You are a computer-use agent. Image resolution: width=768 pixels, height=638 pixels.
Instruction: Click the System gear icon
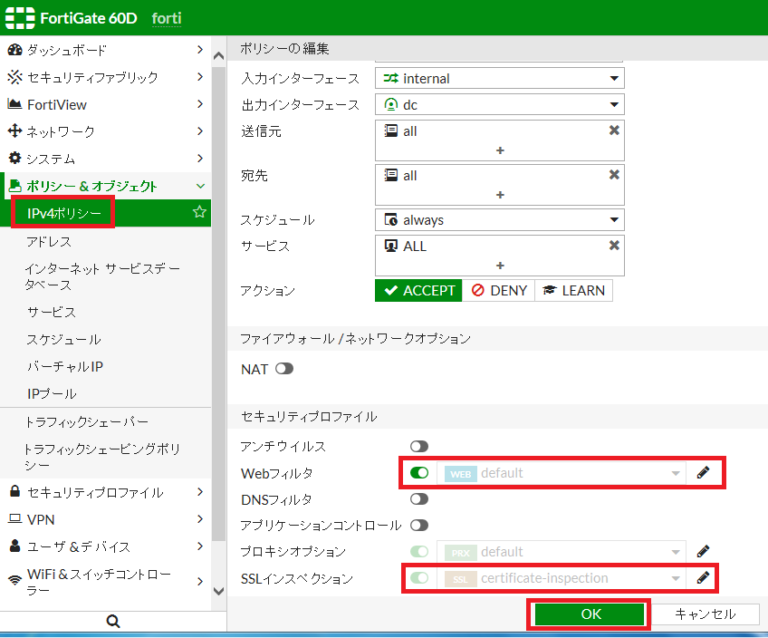(x=15, y=158)
